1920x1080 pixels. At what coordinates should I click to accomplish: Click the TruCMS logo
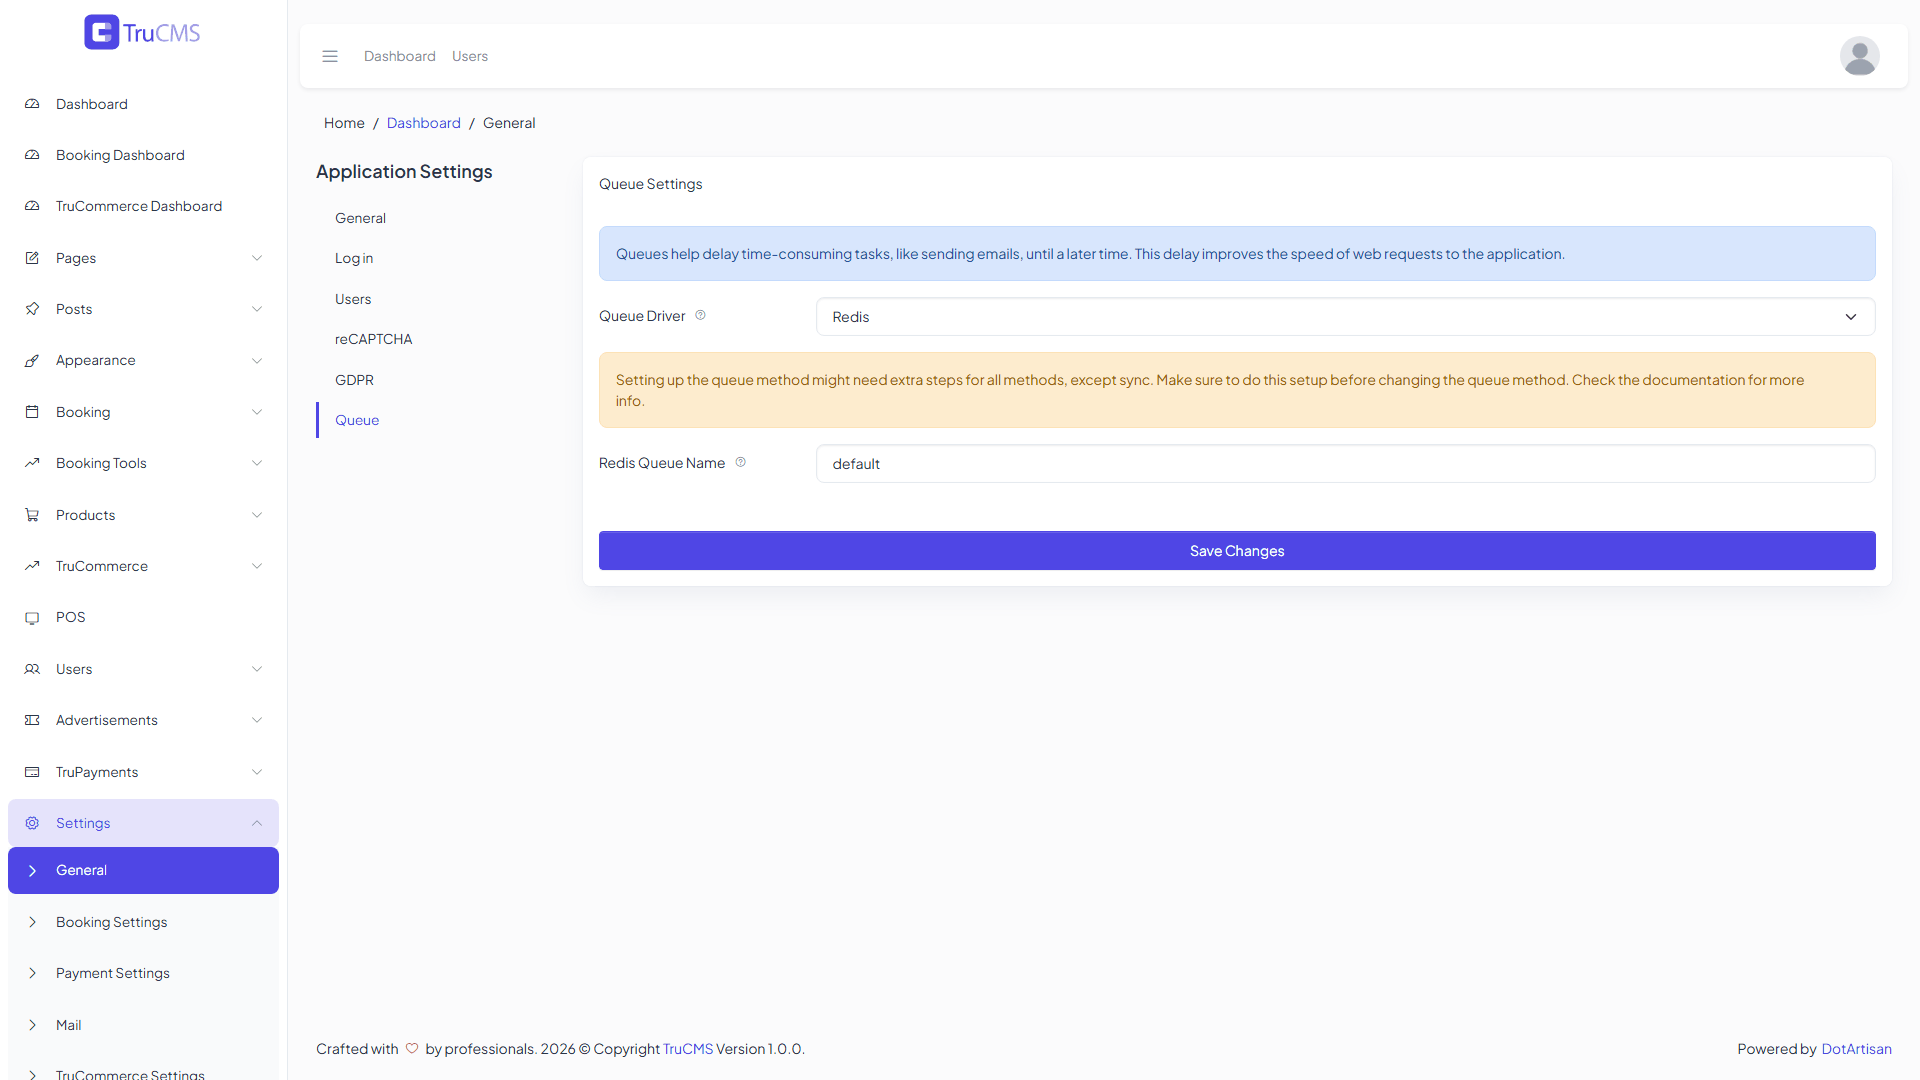(x=142, y=32)
